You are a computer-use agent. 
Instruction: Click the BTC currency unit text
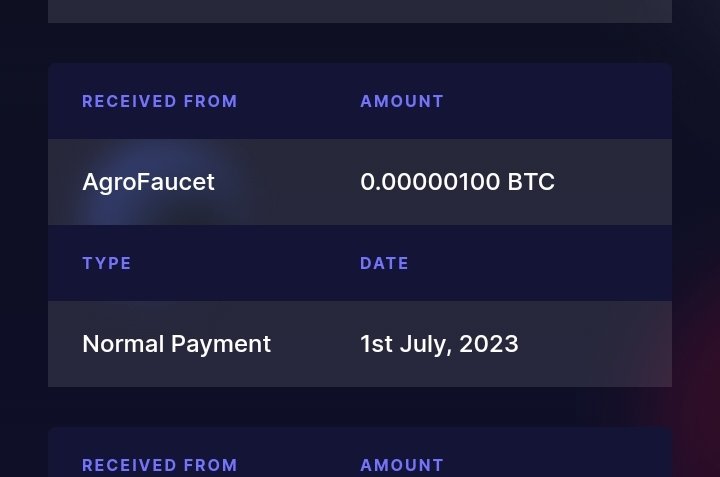click(531, 182)
